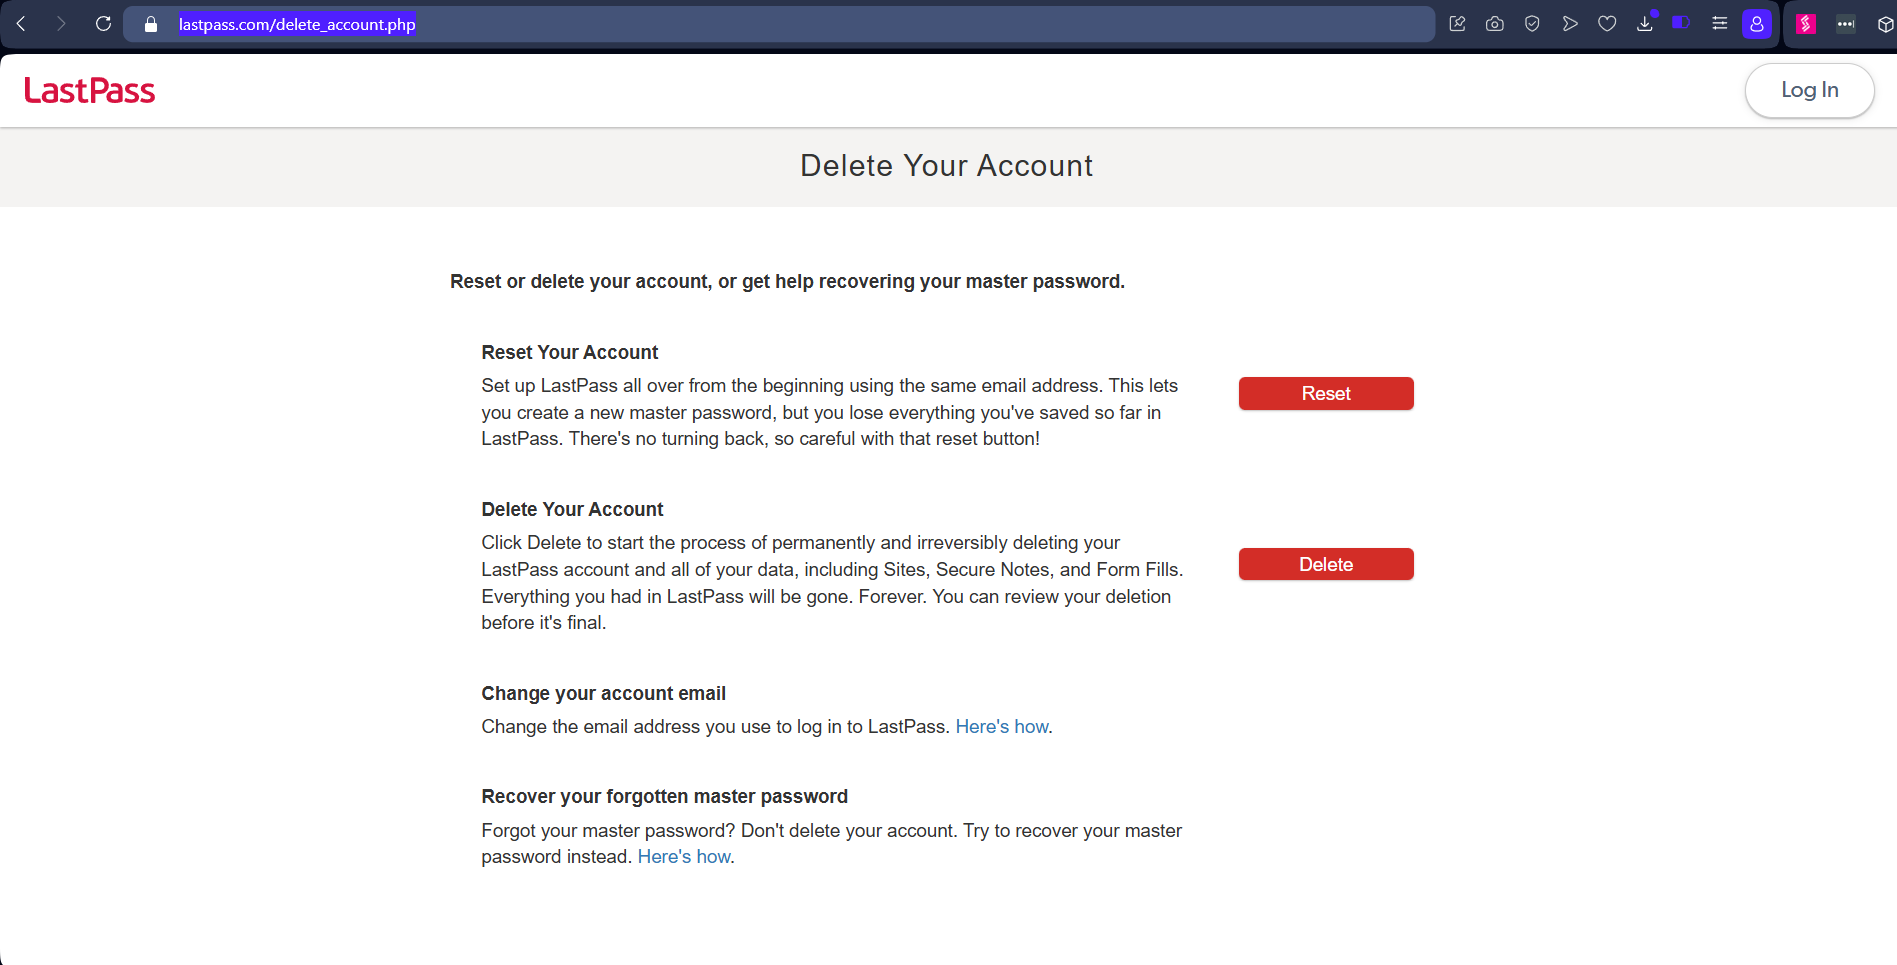View site security via the padlock icon
The width and height of the screenshot is (1897, 965).
(x=151, y=24)
